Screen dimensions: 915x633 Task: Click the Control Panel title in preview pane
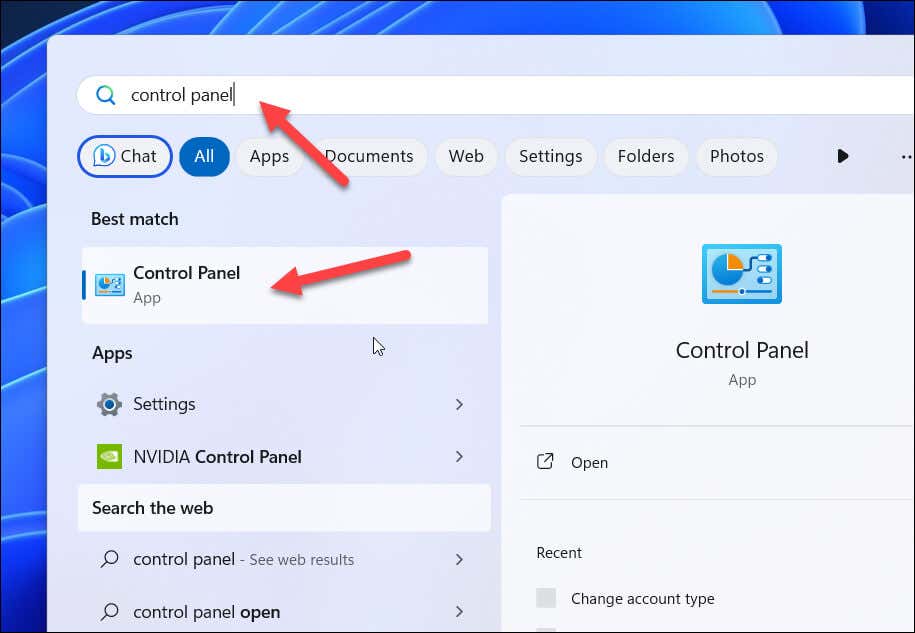(x=742, y=350)
